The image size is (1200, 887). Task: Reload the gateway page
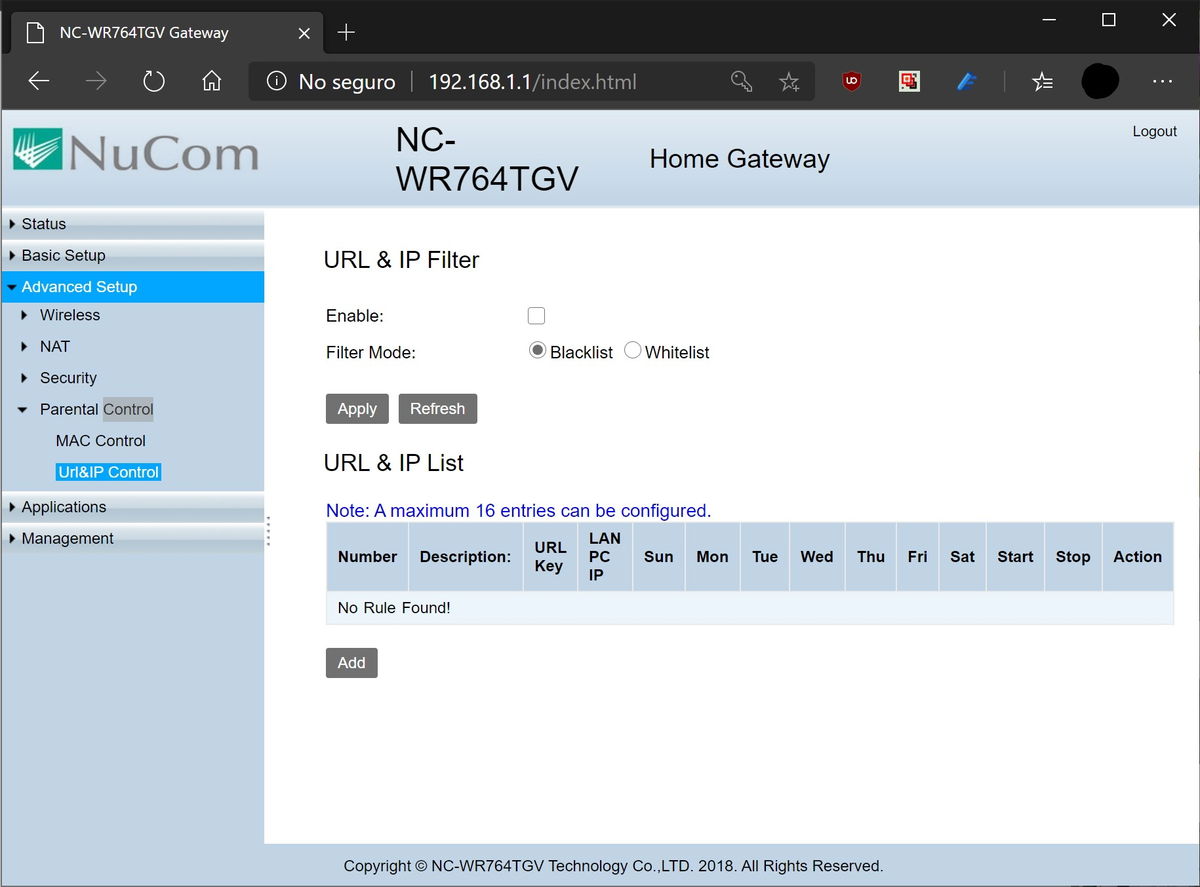click(153, 81)
